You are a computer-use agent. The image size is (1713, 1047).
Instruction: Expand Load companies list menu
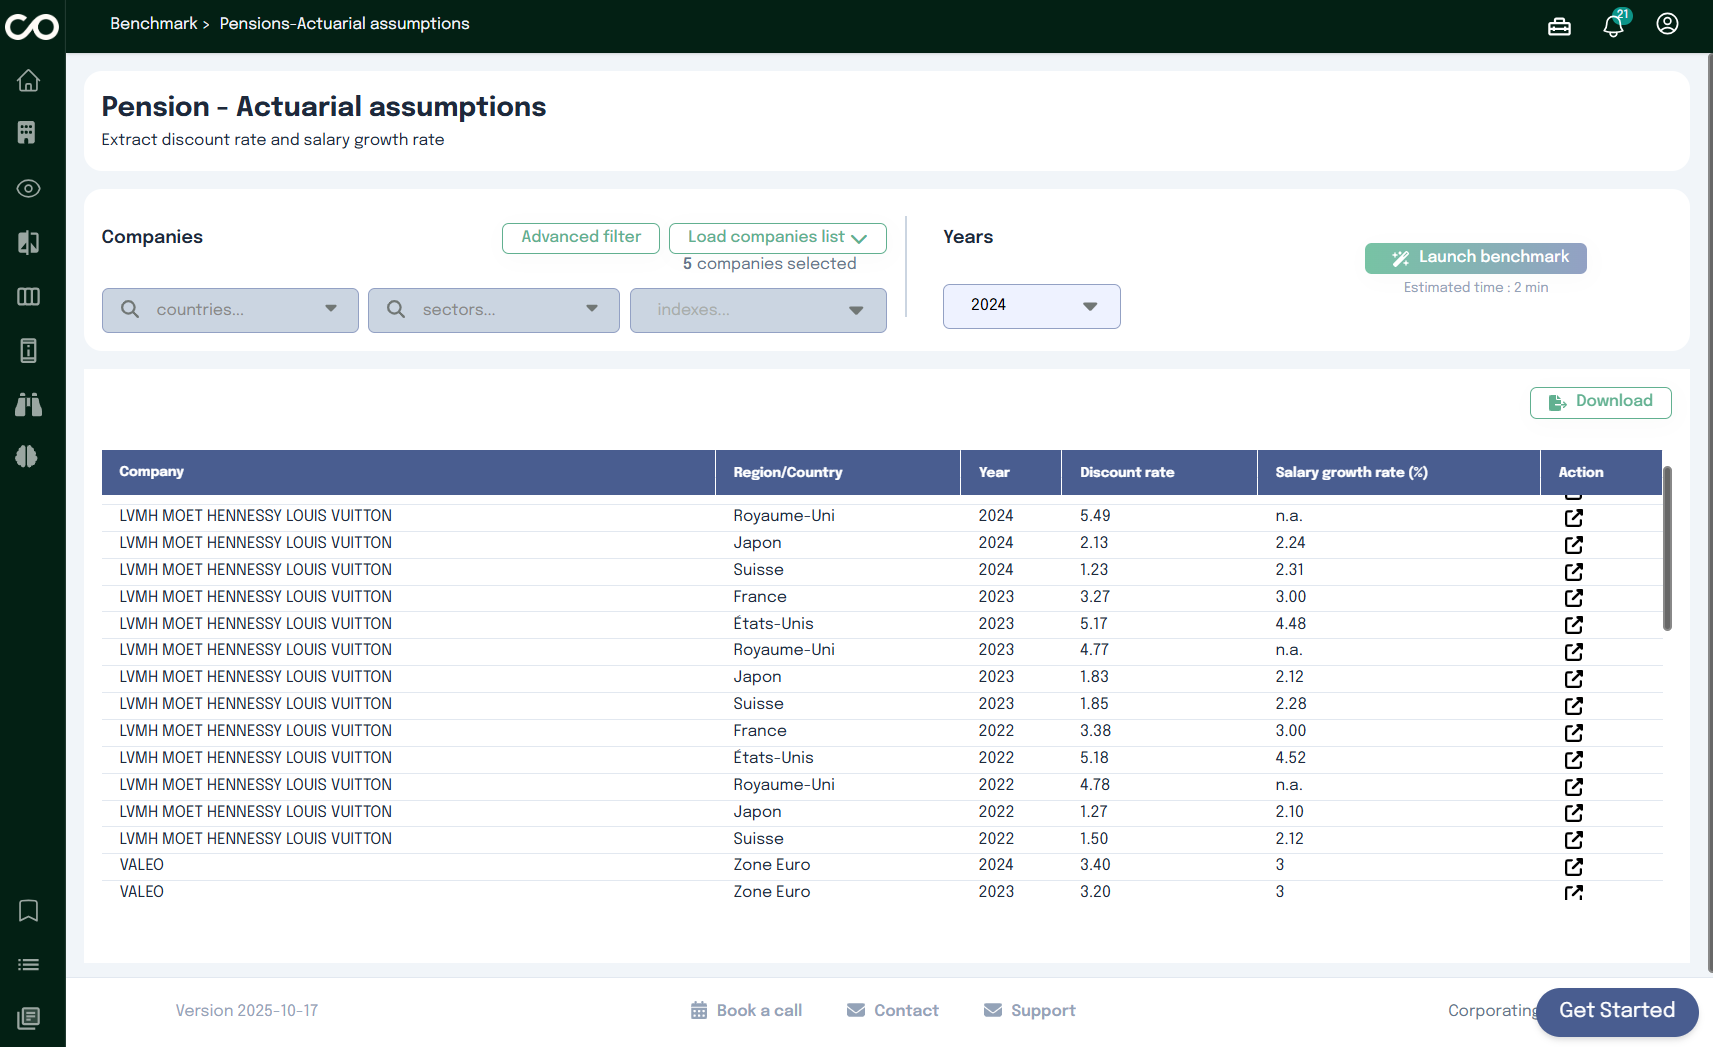[x=777, y=238]
